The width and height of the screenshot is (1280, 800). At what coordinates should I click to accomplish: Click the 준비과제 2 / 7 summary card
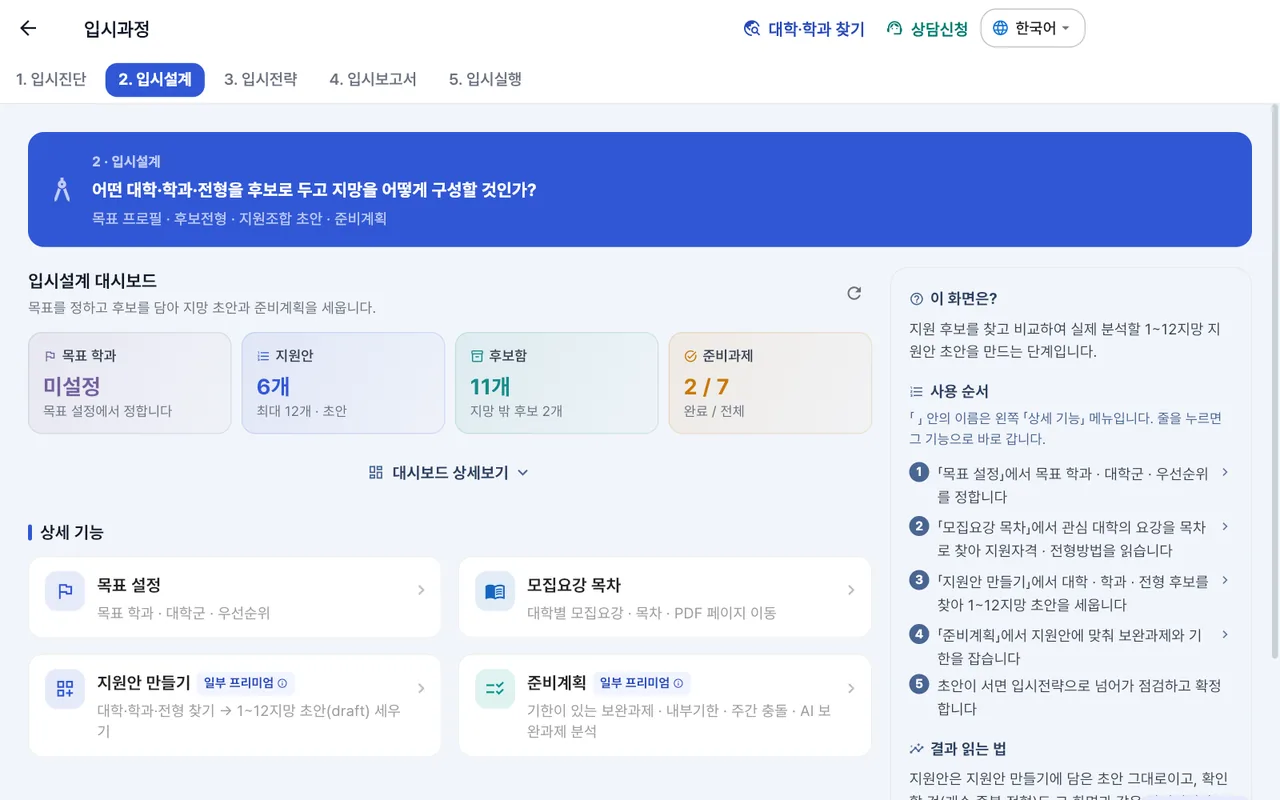(x=770, y=383)
